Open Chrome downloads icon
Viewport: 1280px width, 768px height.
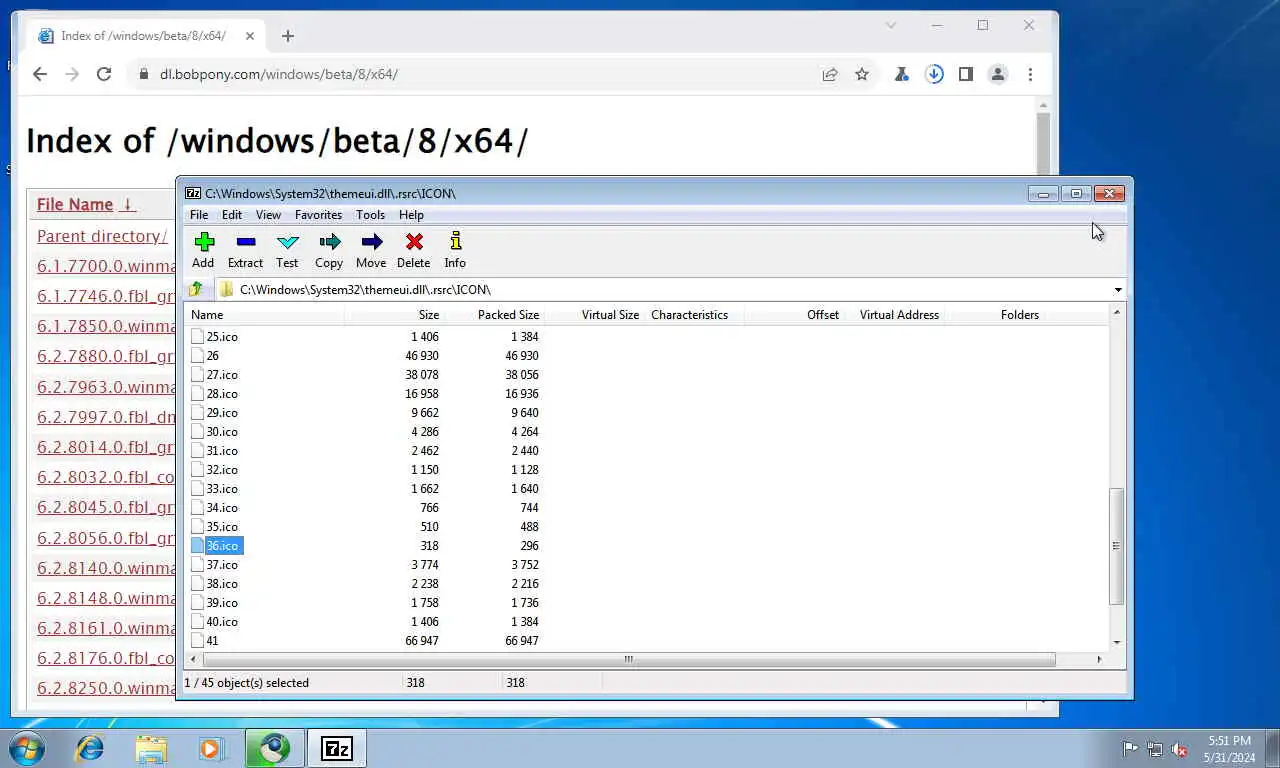[x=934, y=74]
